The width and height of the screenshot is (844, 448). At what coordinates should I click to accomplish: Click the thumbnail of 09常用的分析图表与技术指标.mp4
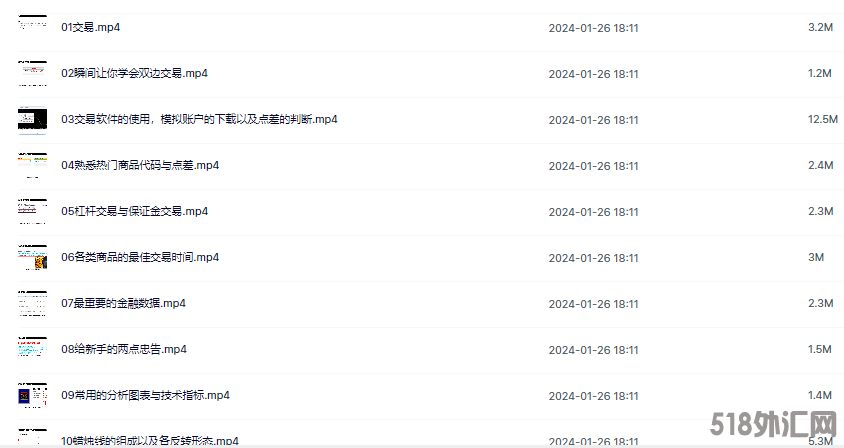tap(32, 396)
